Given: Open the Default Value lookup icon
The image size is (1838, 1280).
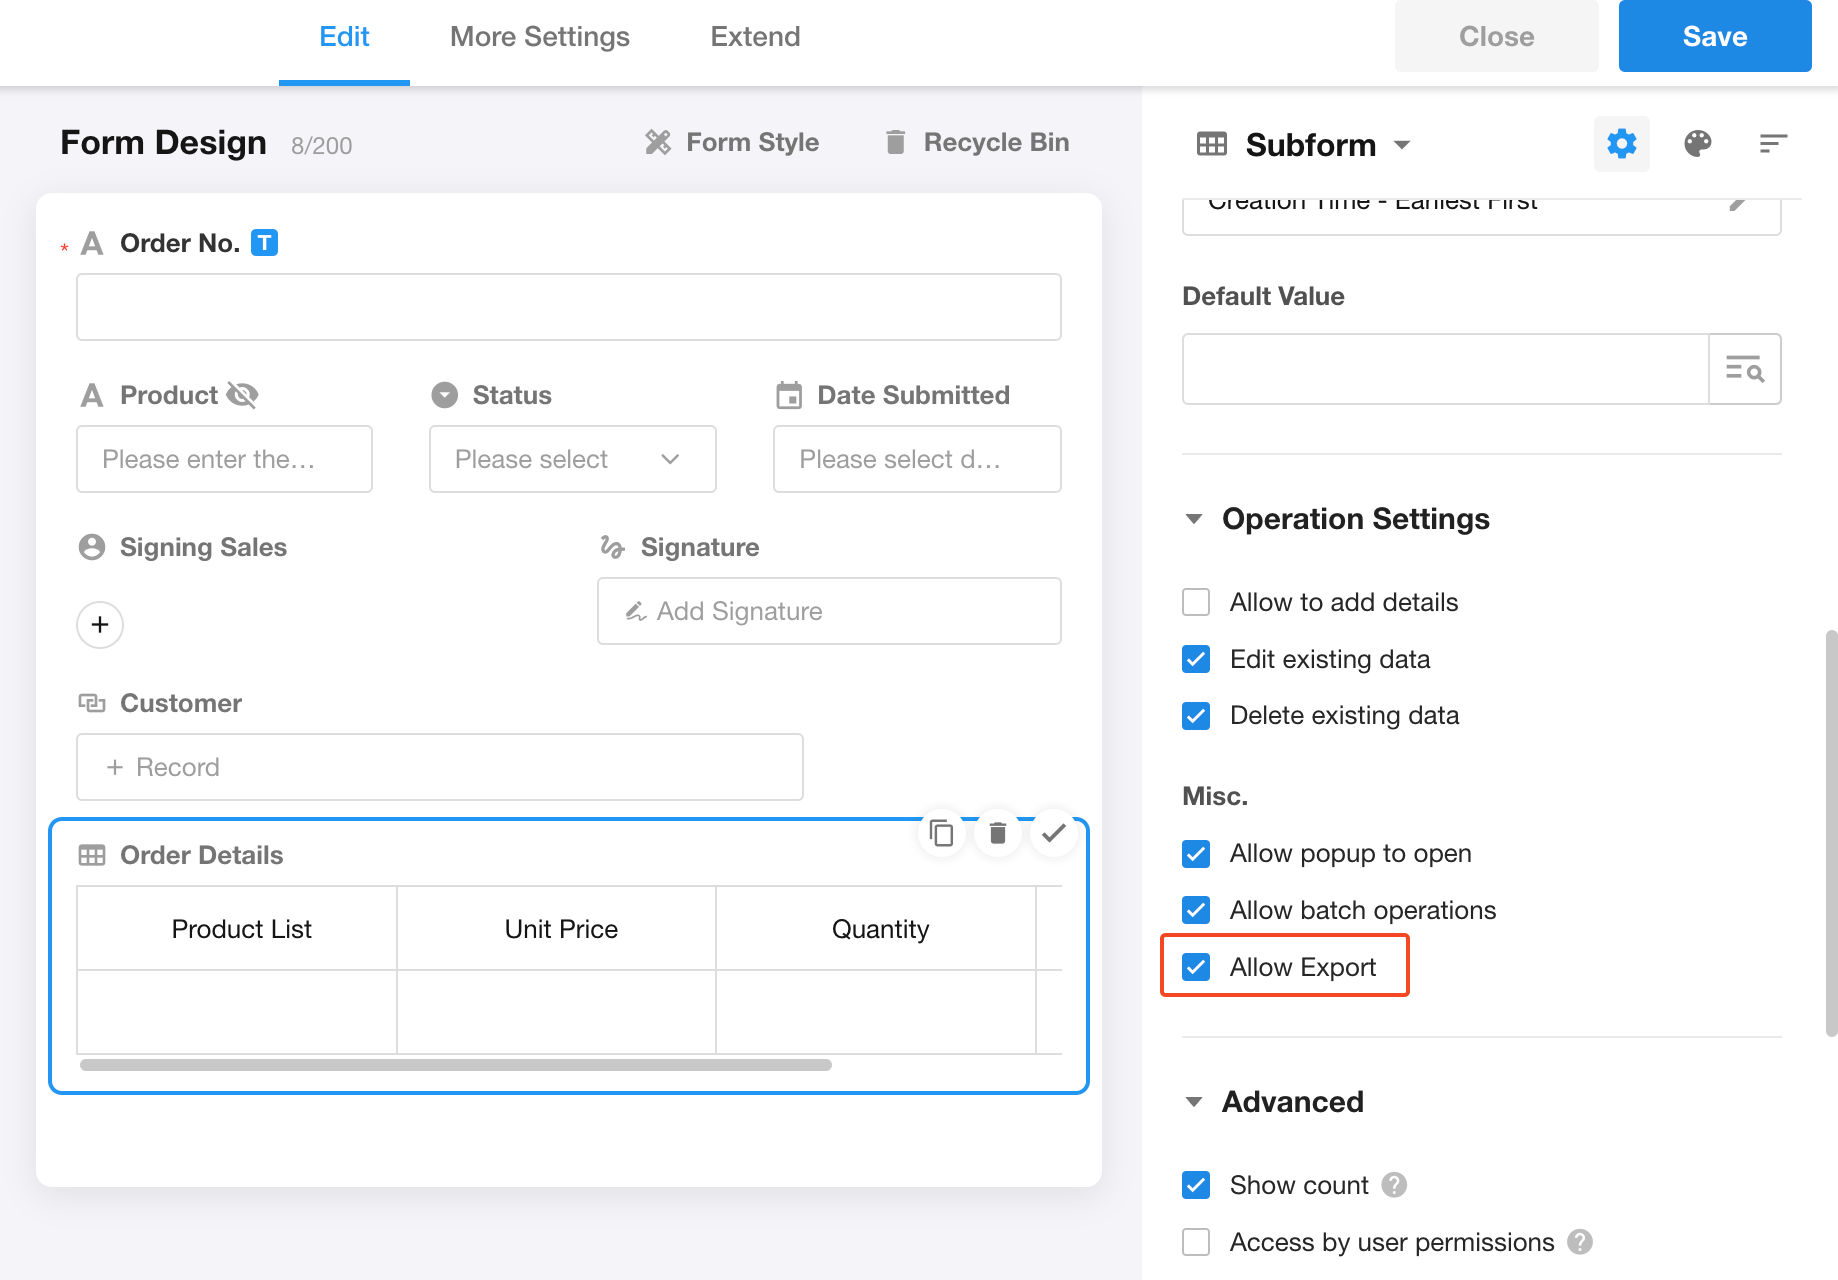Looking at the screenshot, I should pos(1744,369).
